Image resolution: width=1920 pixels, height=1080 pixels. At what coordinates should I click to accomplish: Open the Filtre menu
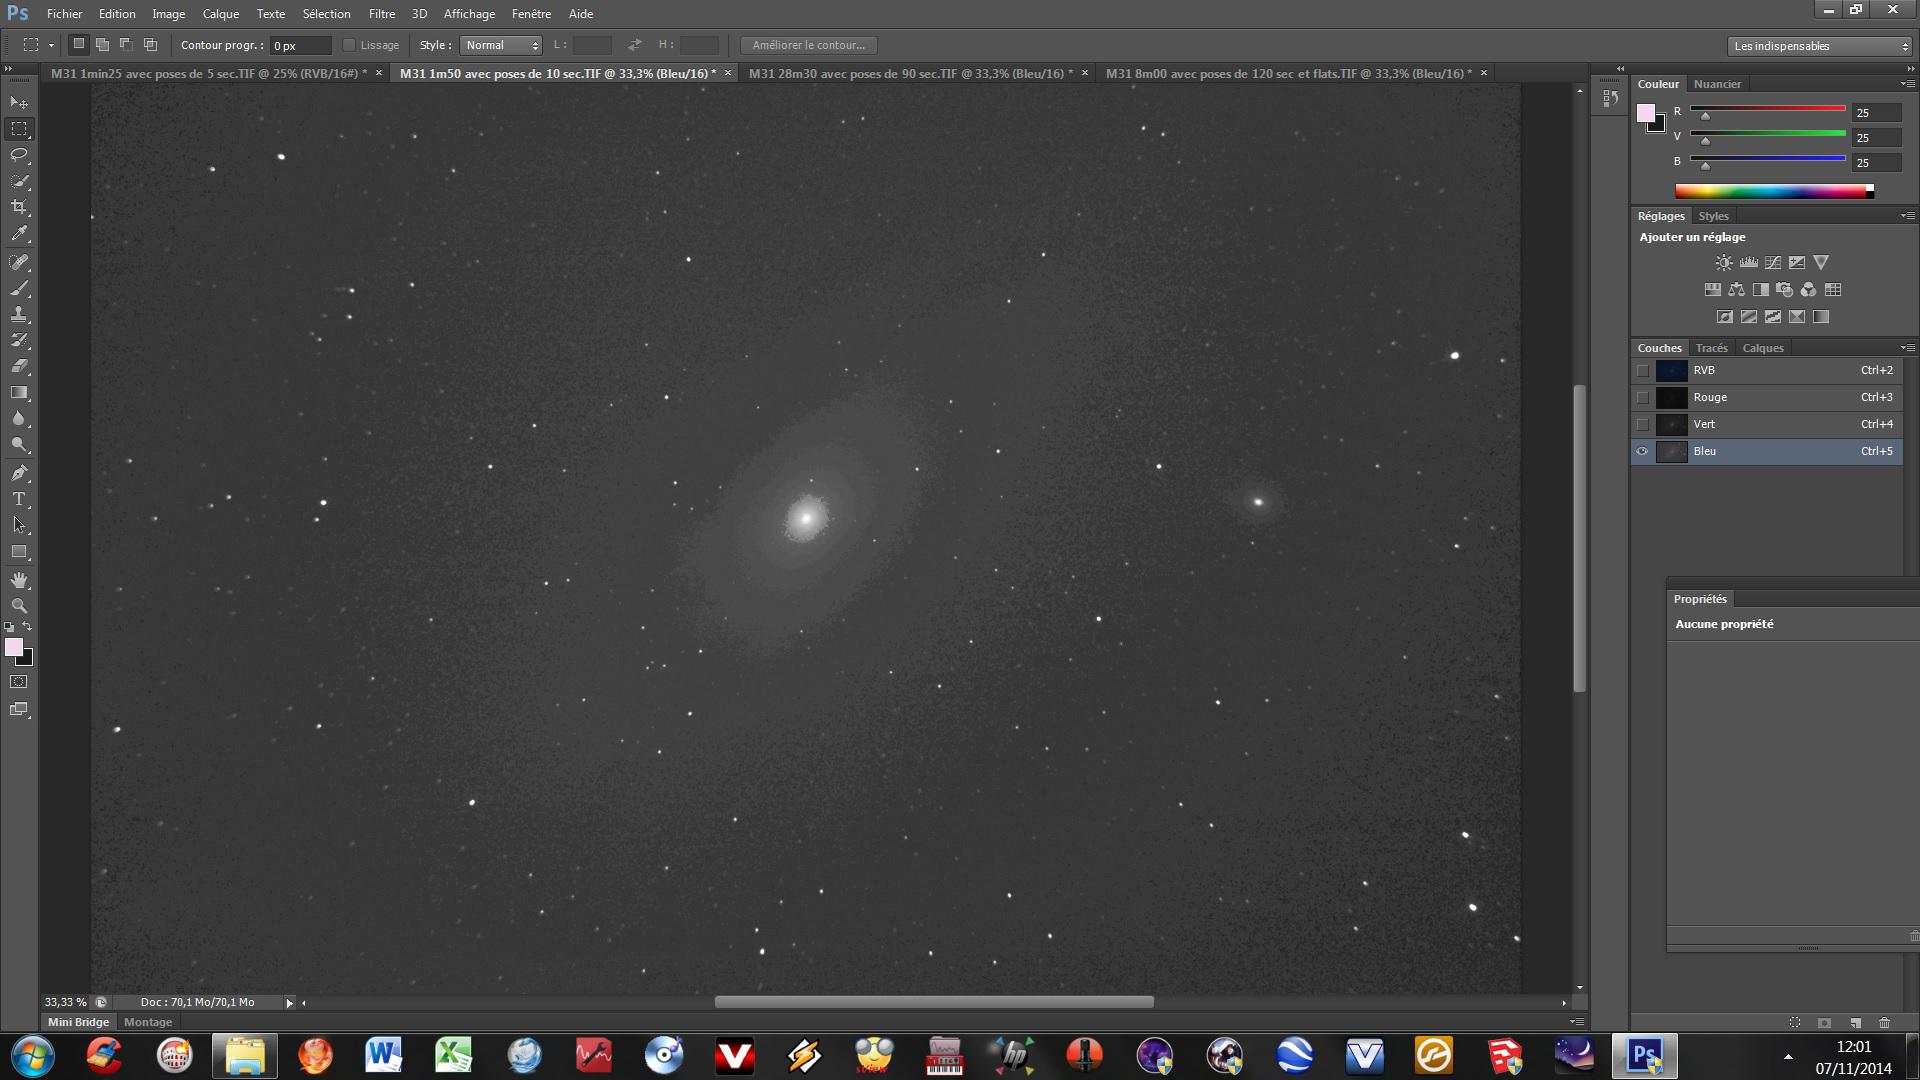click(x=381, y=14)
